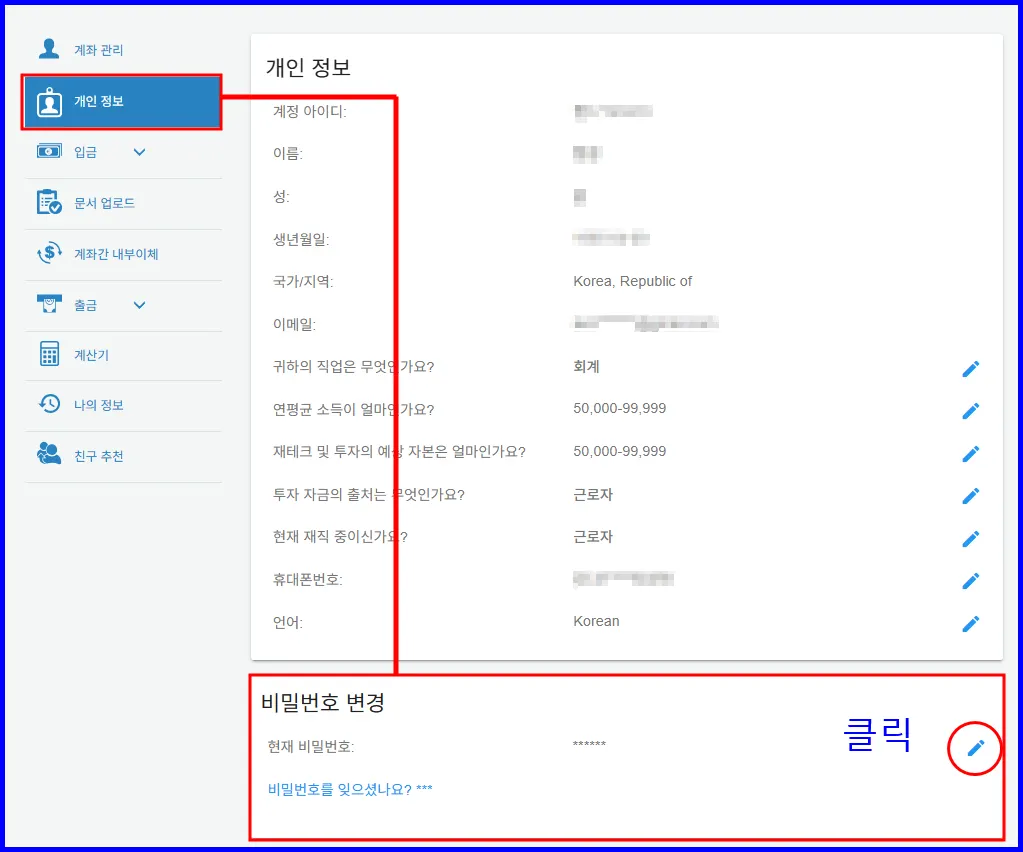Screen dimensions: 1023x852
Task: Edit the occupation field (회계) pencil
Action: [x=970, y=369]
